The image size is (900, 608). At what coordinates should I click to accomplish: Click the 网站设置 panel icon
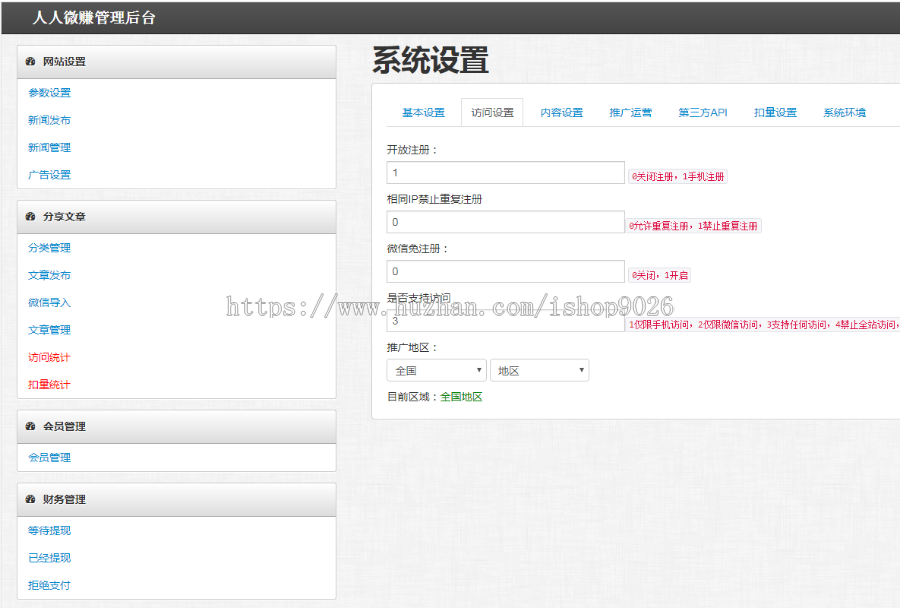pos(30,61)
